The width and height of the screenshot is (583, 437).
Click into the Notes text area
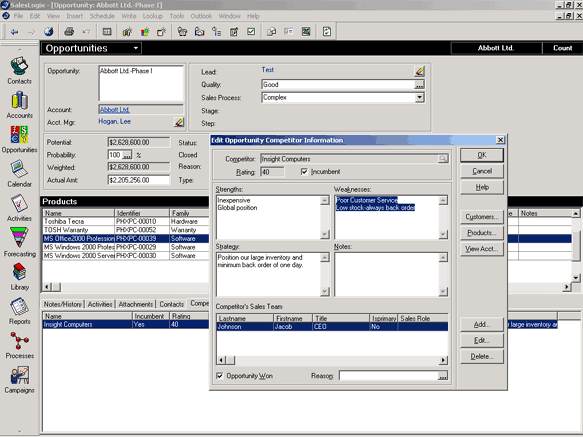pyautogui.click(x=387, y=275)
